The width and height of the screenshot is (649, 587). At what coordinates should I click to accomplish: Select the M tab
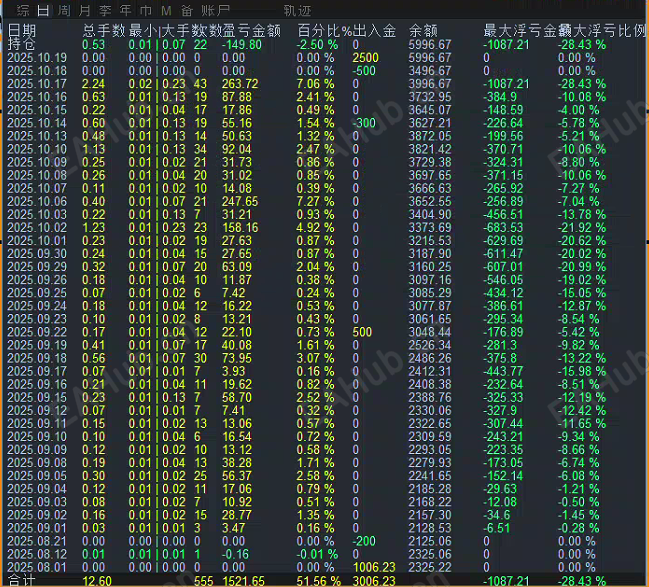pyautogui.click(x=166, y=10)
